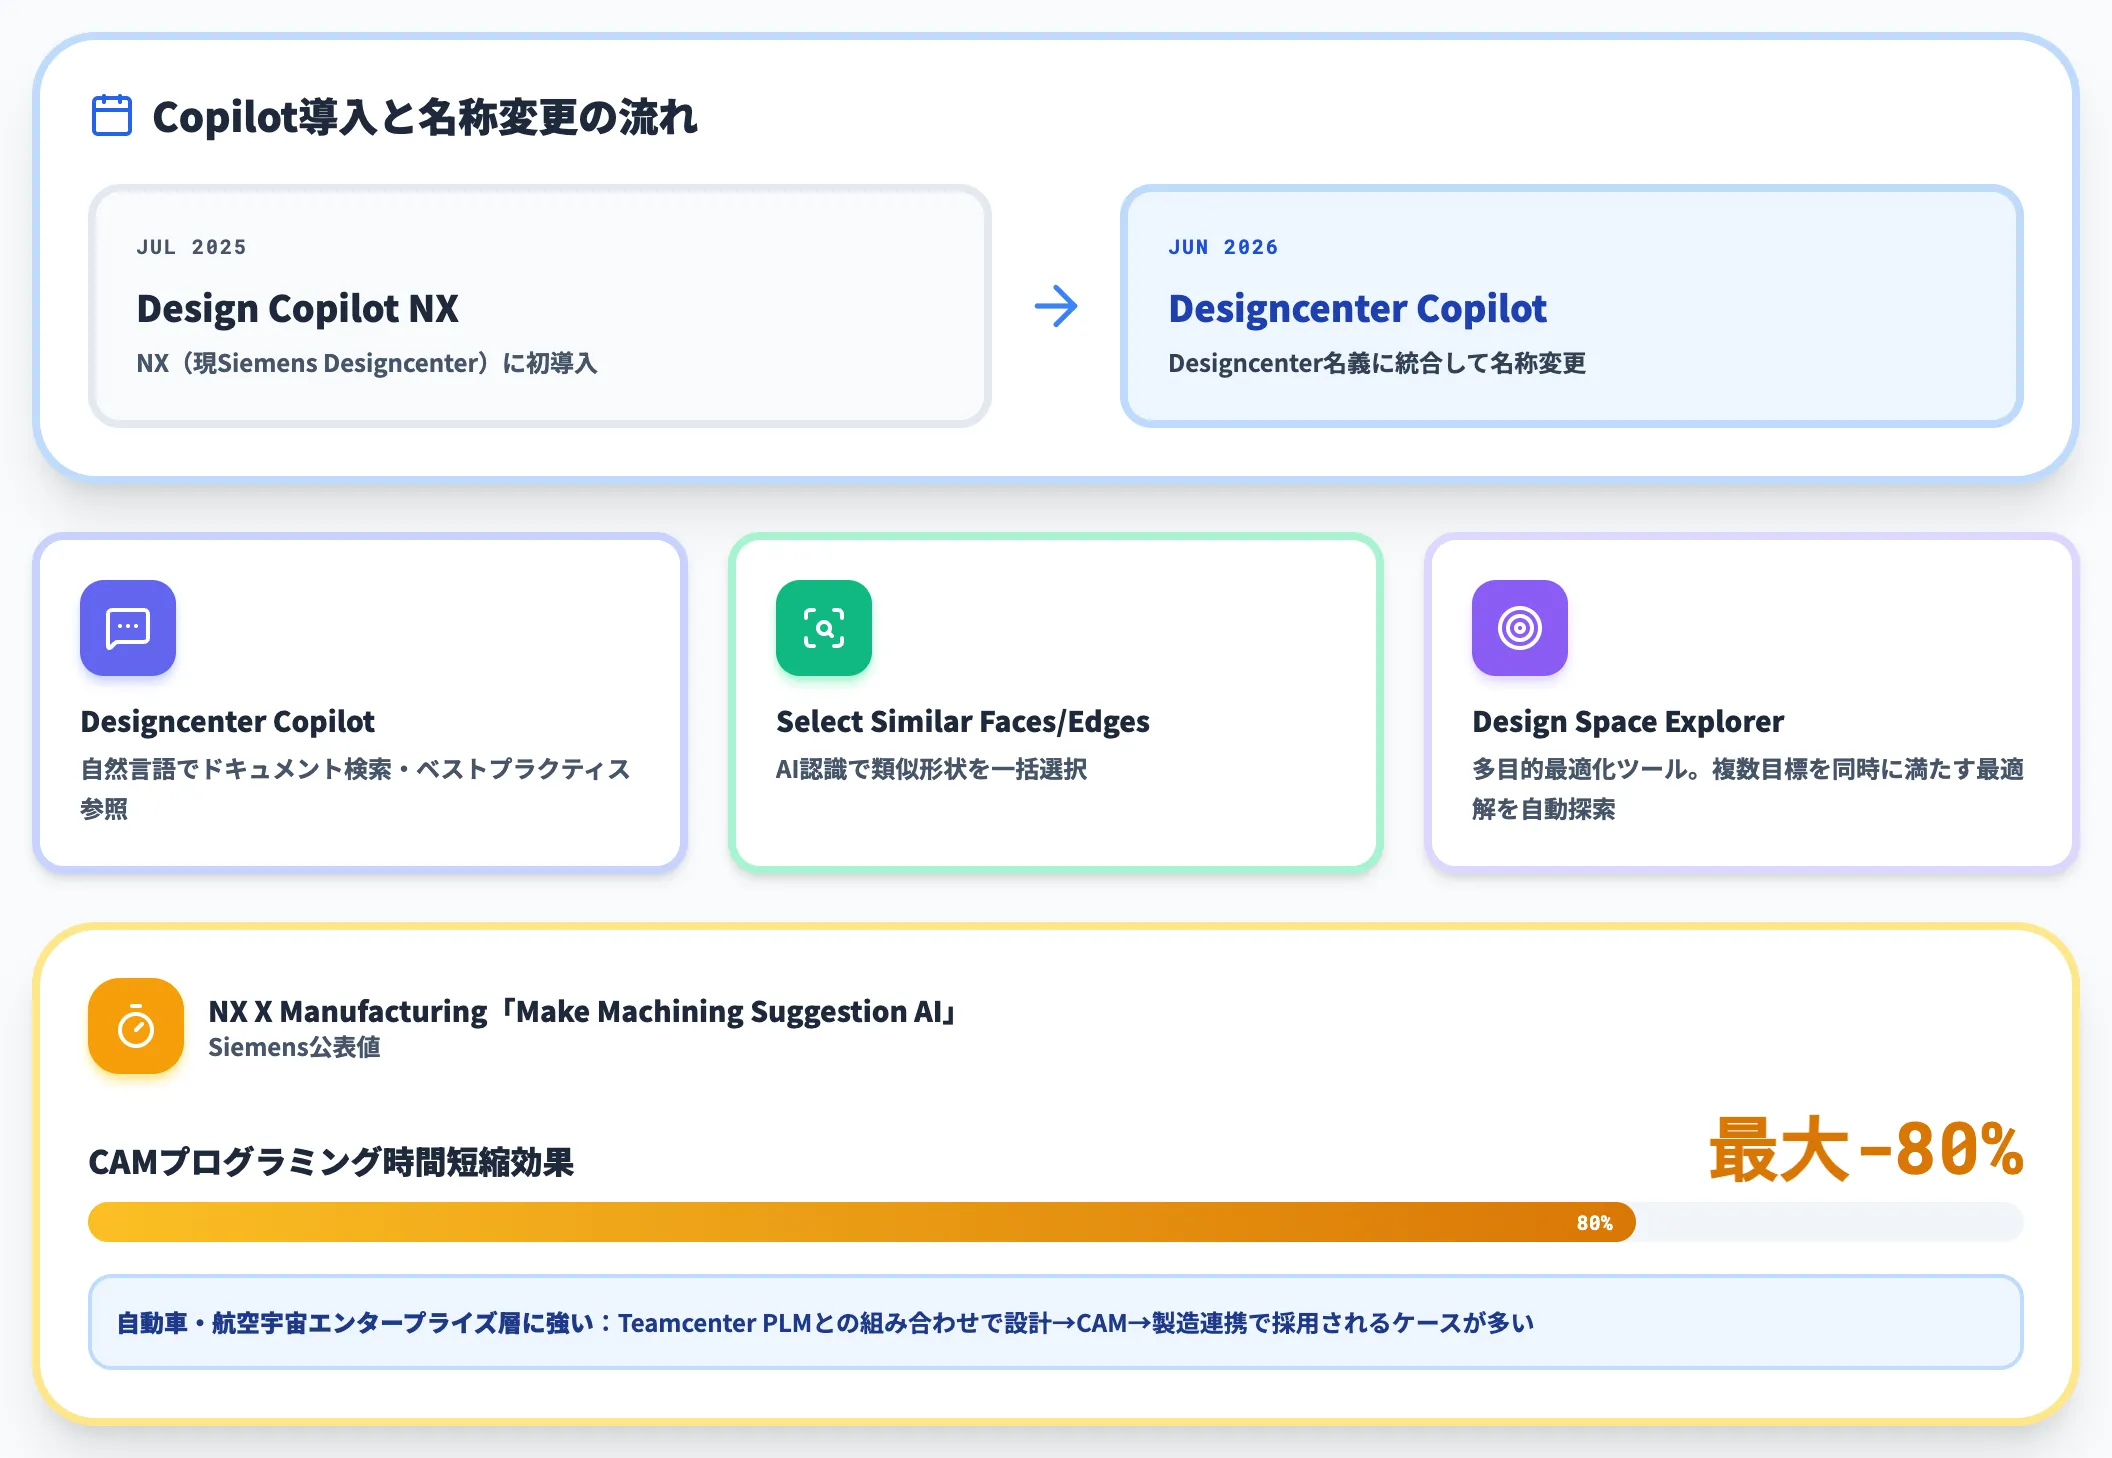Click the Select Similar Faces/Edges title

point(963,721)
